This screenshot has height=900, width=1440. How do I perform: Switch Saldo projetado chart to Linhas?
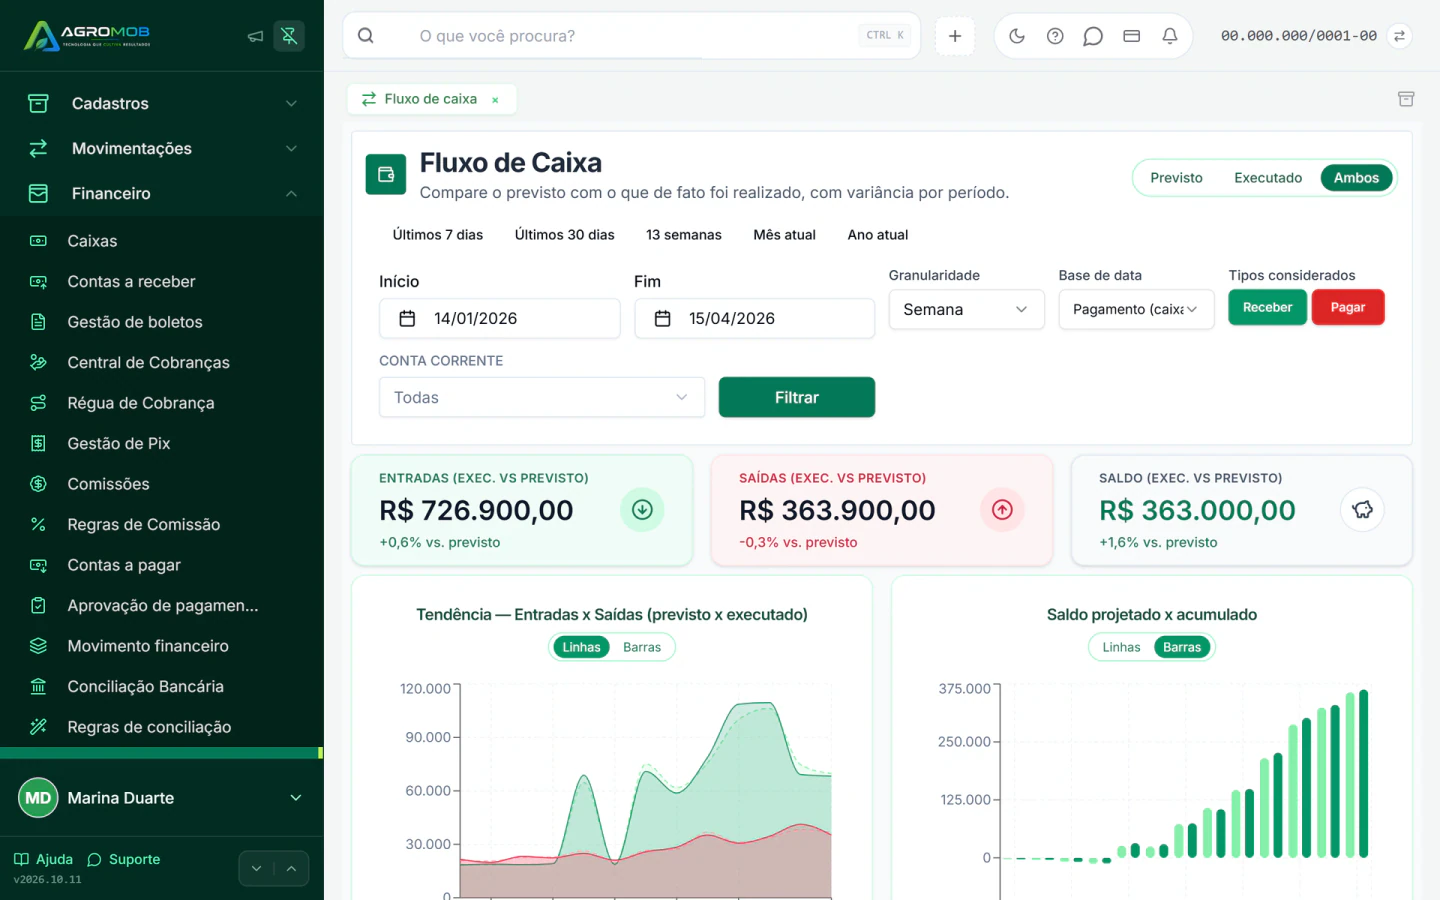pos(1121,648)
